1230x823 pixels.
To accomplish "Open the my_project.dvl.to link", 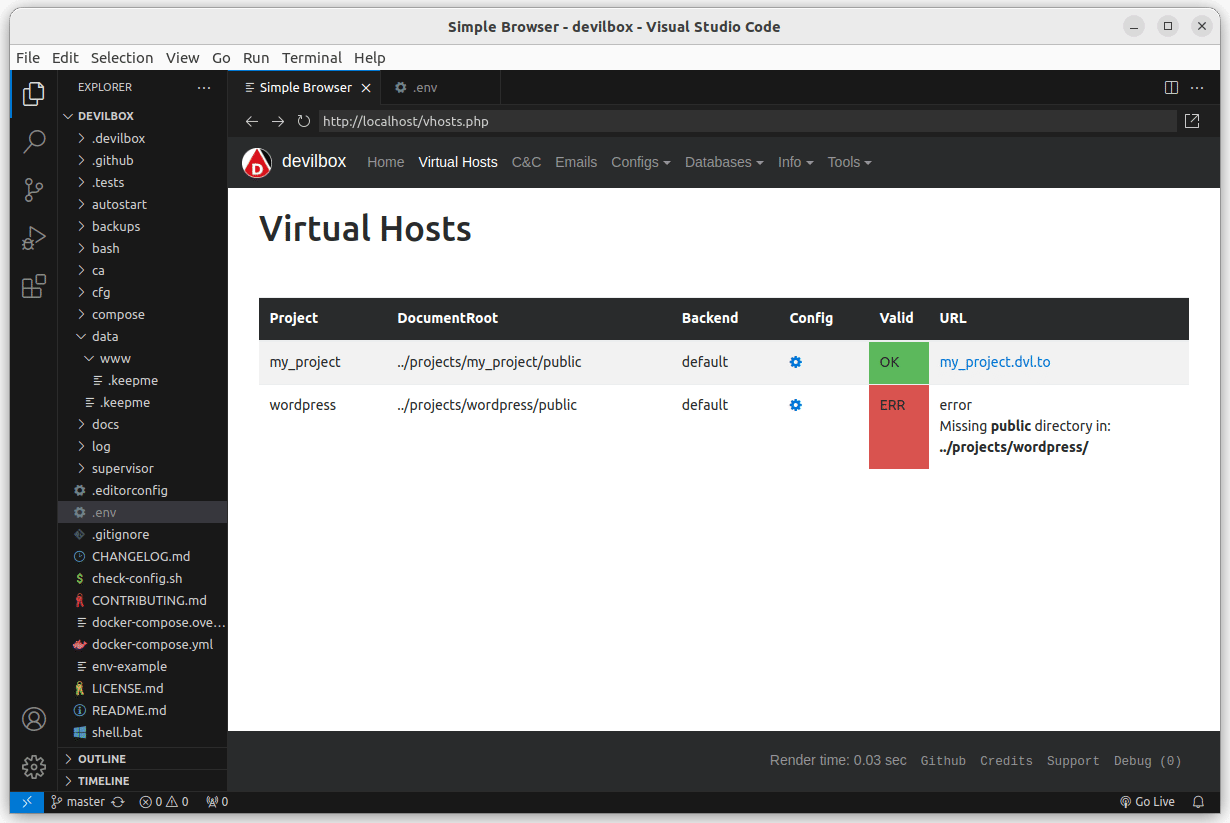I will 994,362.
